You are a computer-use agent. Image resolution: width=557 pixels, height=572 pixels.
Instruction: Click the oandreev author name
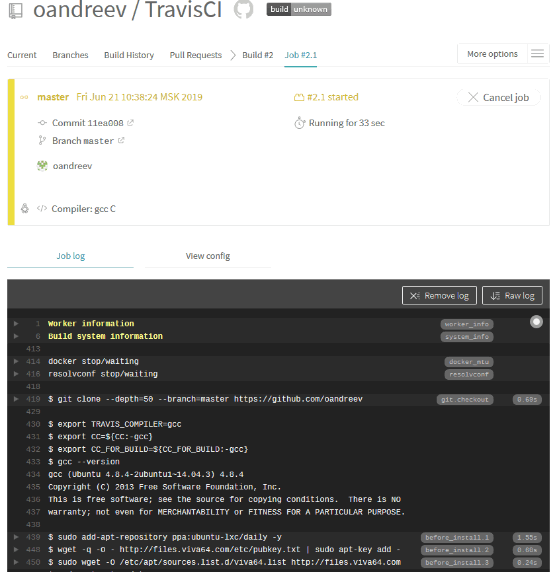pos(72,166)
